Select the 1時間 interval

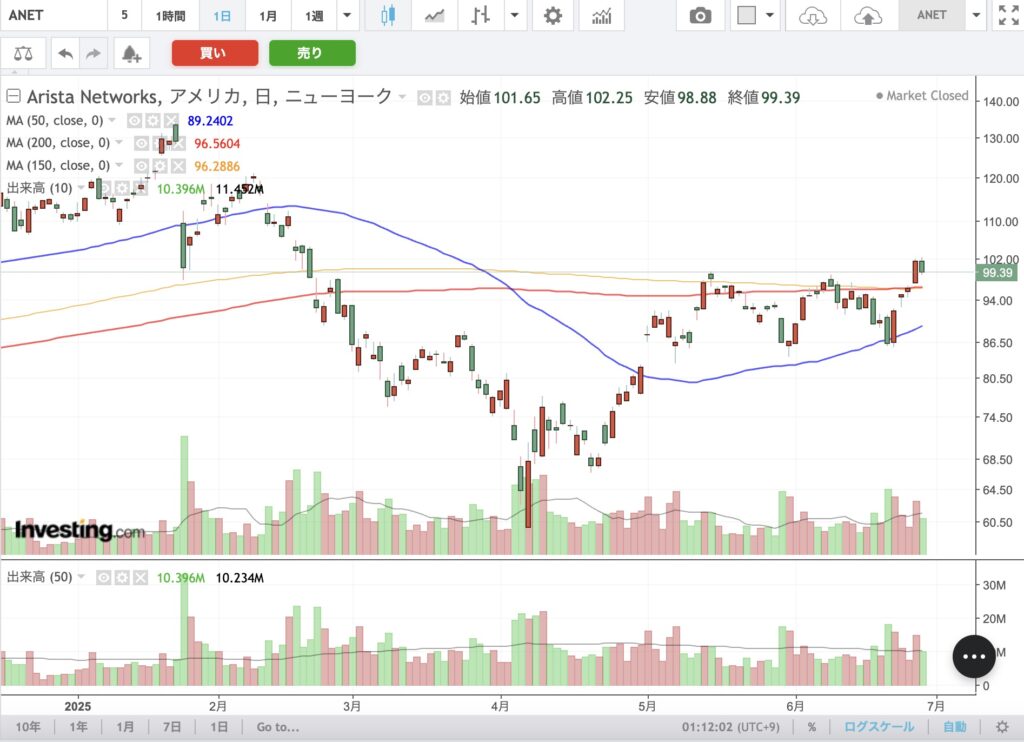pos(170,16)
